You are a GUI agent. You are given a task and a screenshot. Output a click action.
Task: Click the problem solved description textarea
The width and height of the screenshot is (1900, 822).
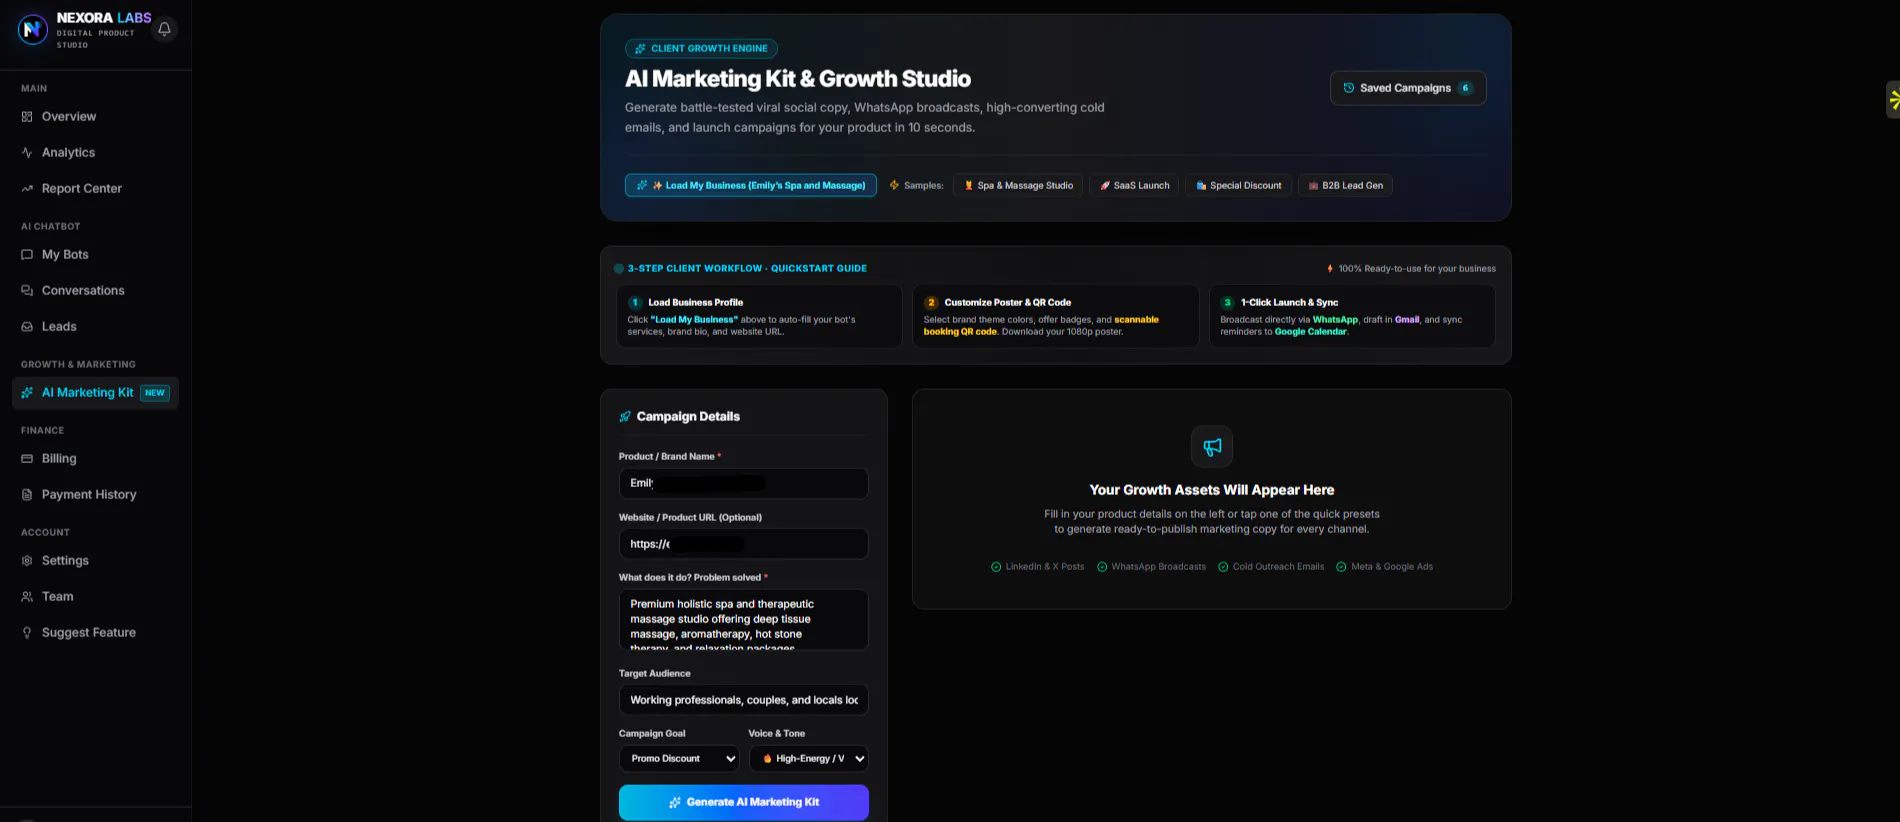(744, 620)
